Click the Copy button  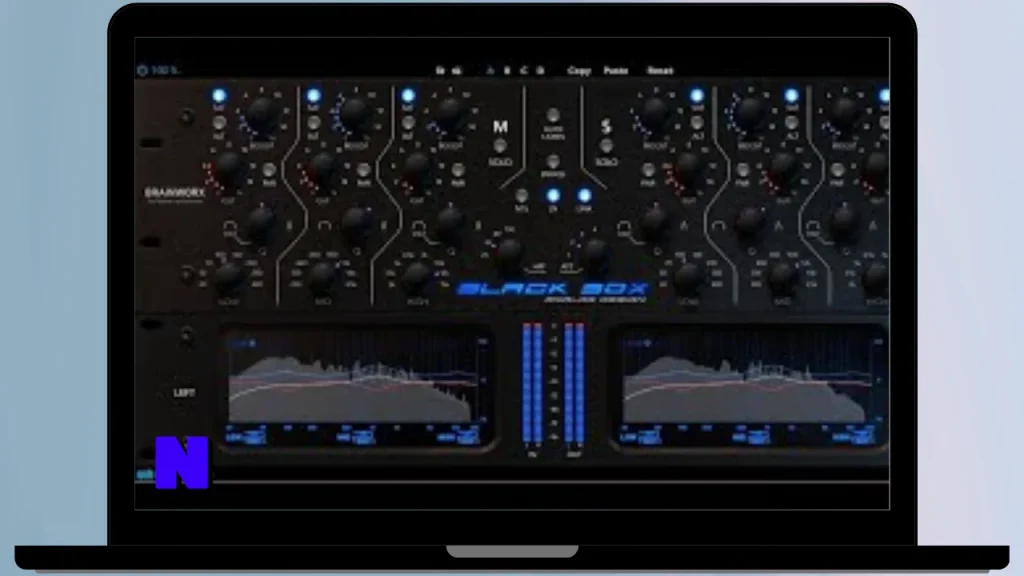tap(579, 70)
